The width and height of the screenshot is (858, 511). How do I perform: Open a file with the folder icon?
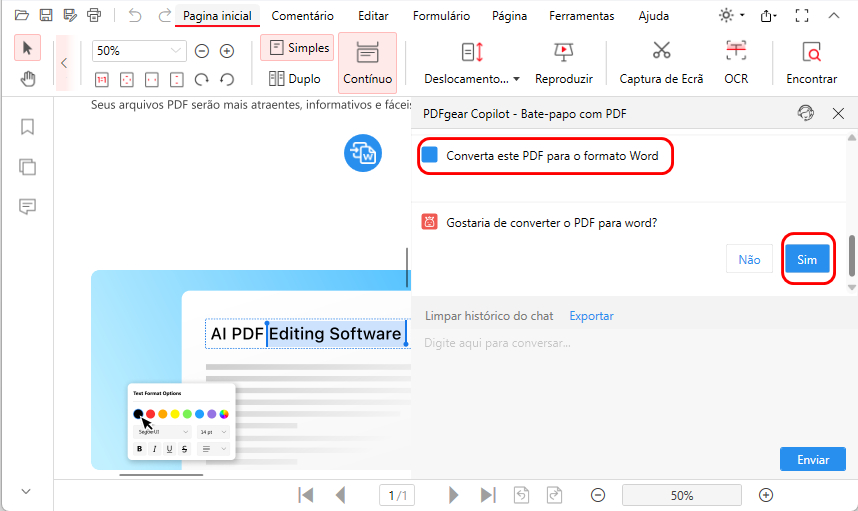pyautogui.click(x=22, y=15)
